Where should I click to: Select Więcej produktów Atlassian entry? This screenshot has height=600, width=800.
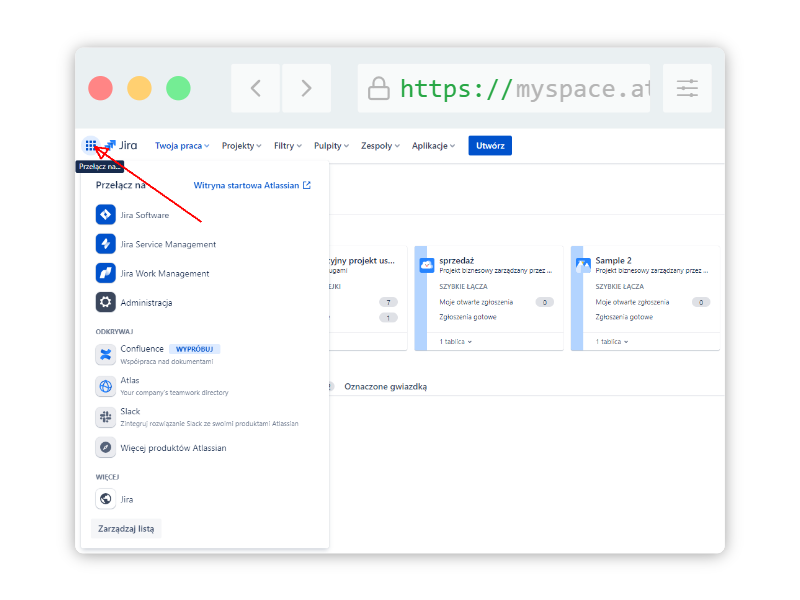coord(173,448)
